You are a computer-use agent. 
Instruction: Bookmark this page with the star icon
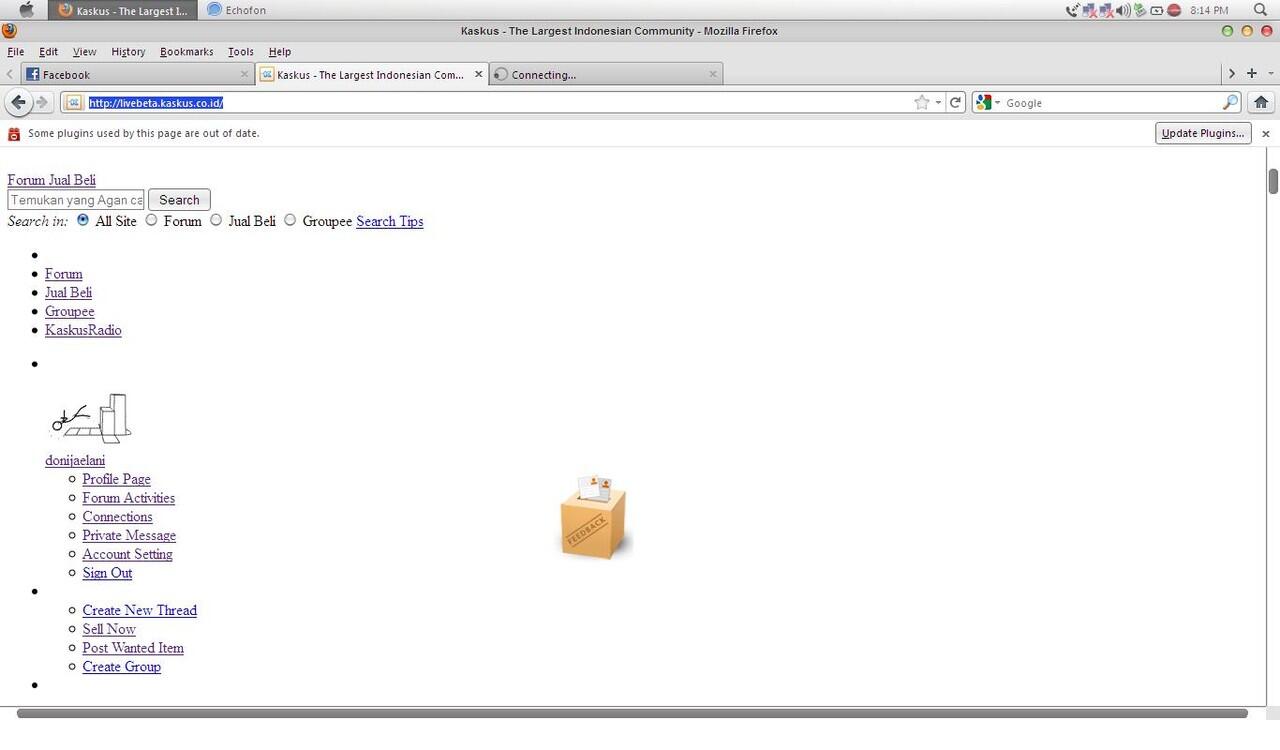pos(921,102)
